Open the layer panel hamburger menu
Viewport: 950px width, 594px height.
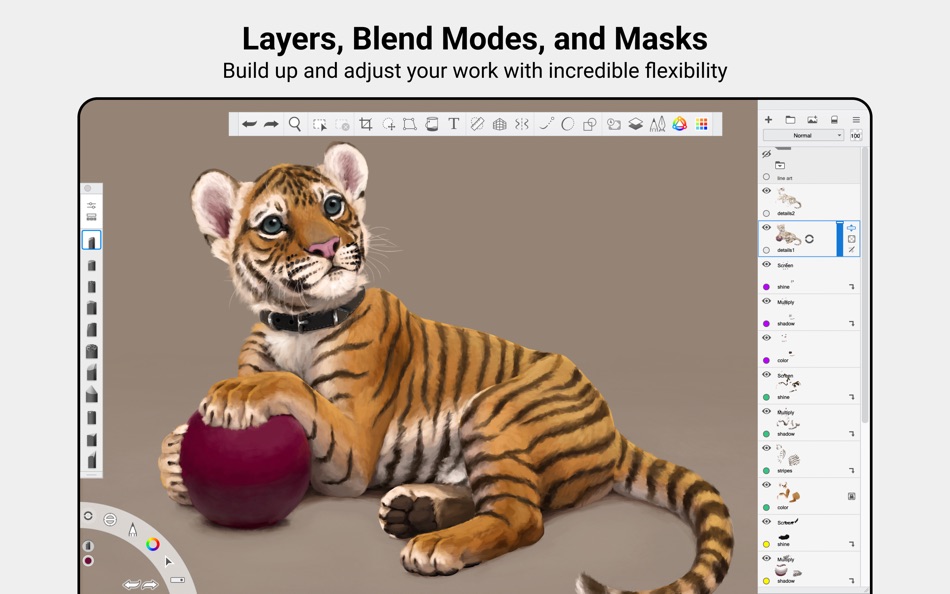856,119
